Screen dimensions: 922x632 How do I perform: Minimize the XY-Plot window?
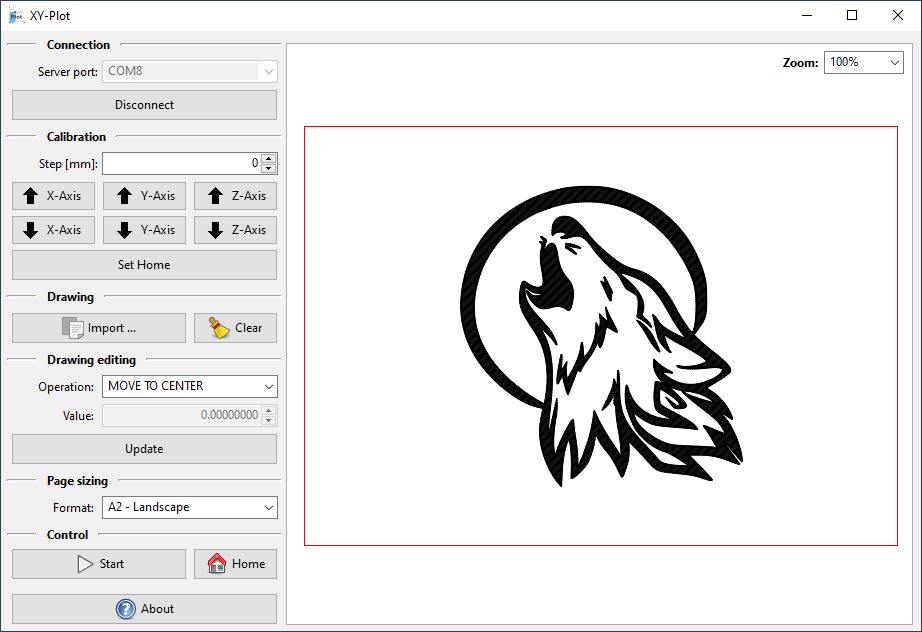pos(807,16)
